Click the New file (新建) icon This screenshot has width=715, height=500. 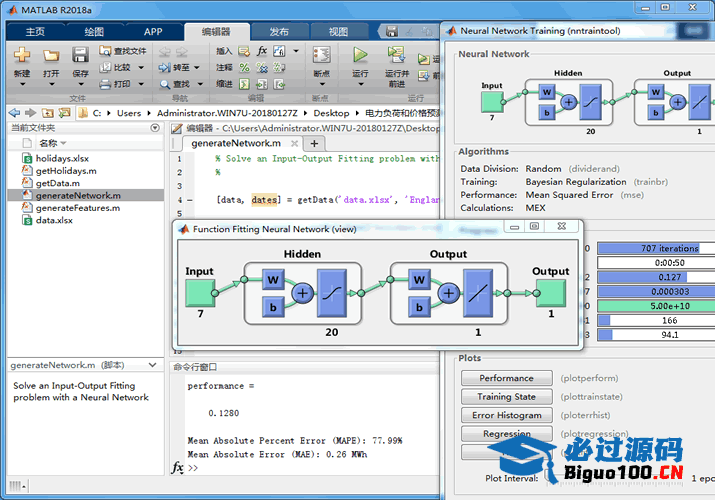pyautogui.click(x=21, y=56)
